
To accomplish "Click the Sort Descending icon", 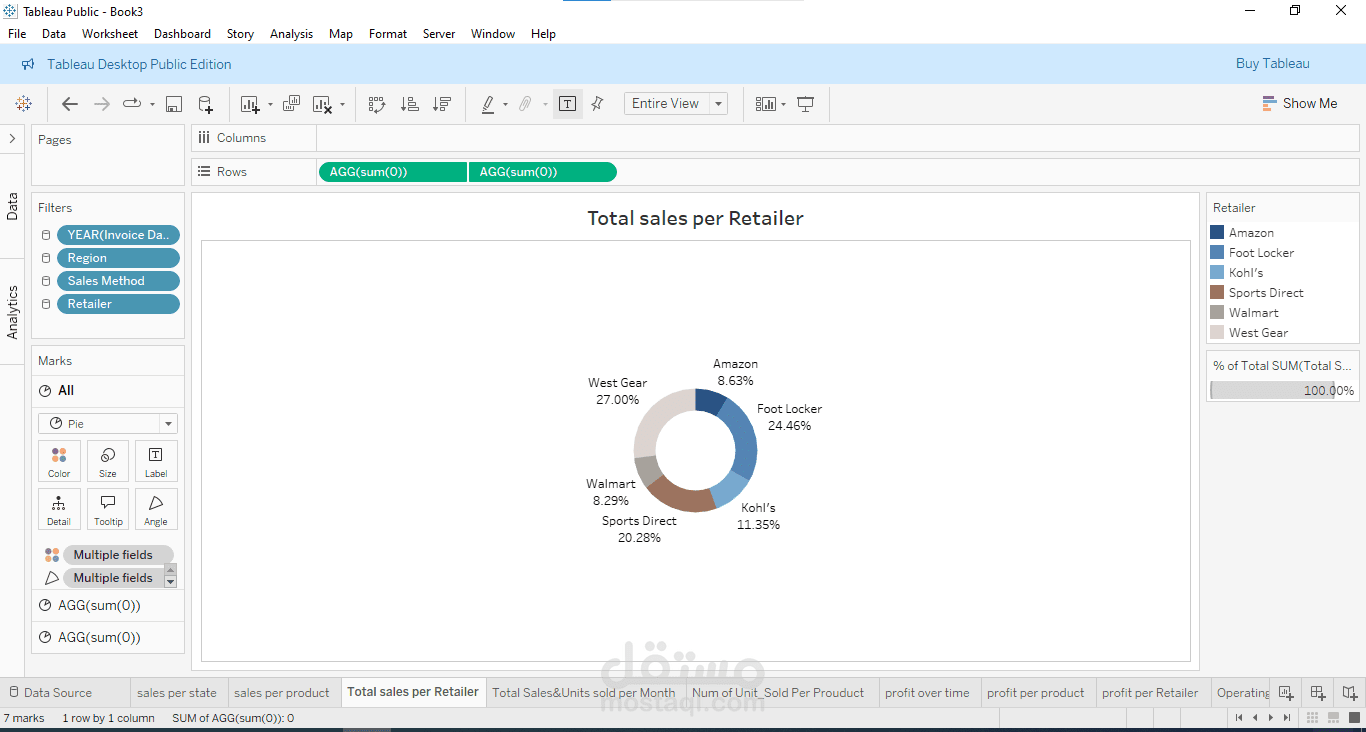I will tap(441, 104).
